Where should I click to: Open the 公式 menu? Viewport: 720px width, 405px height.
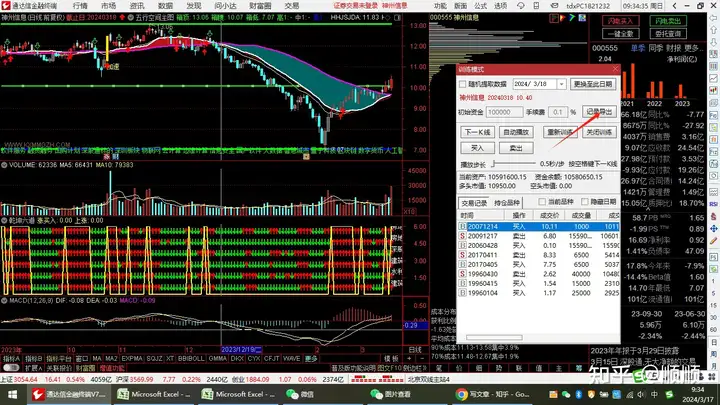coord(480,6)
